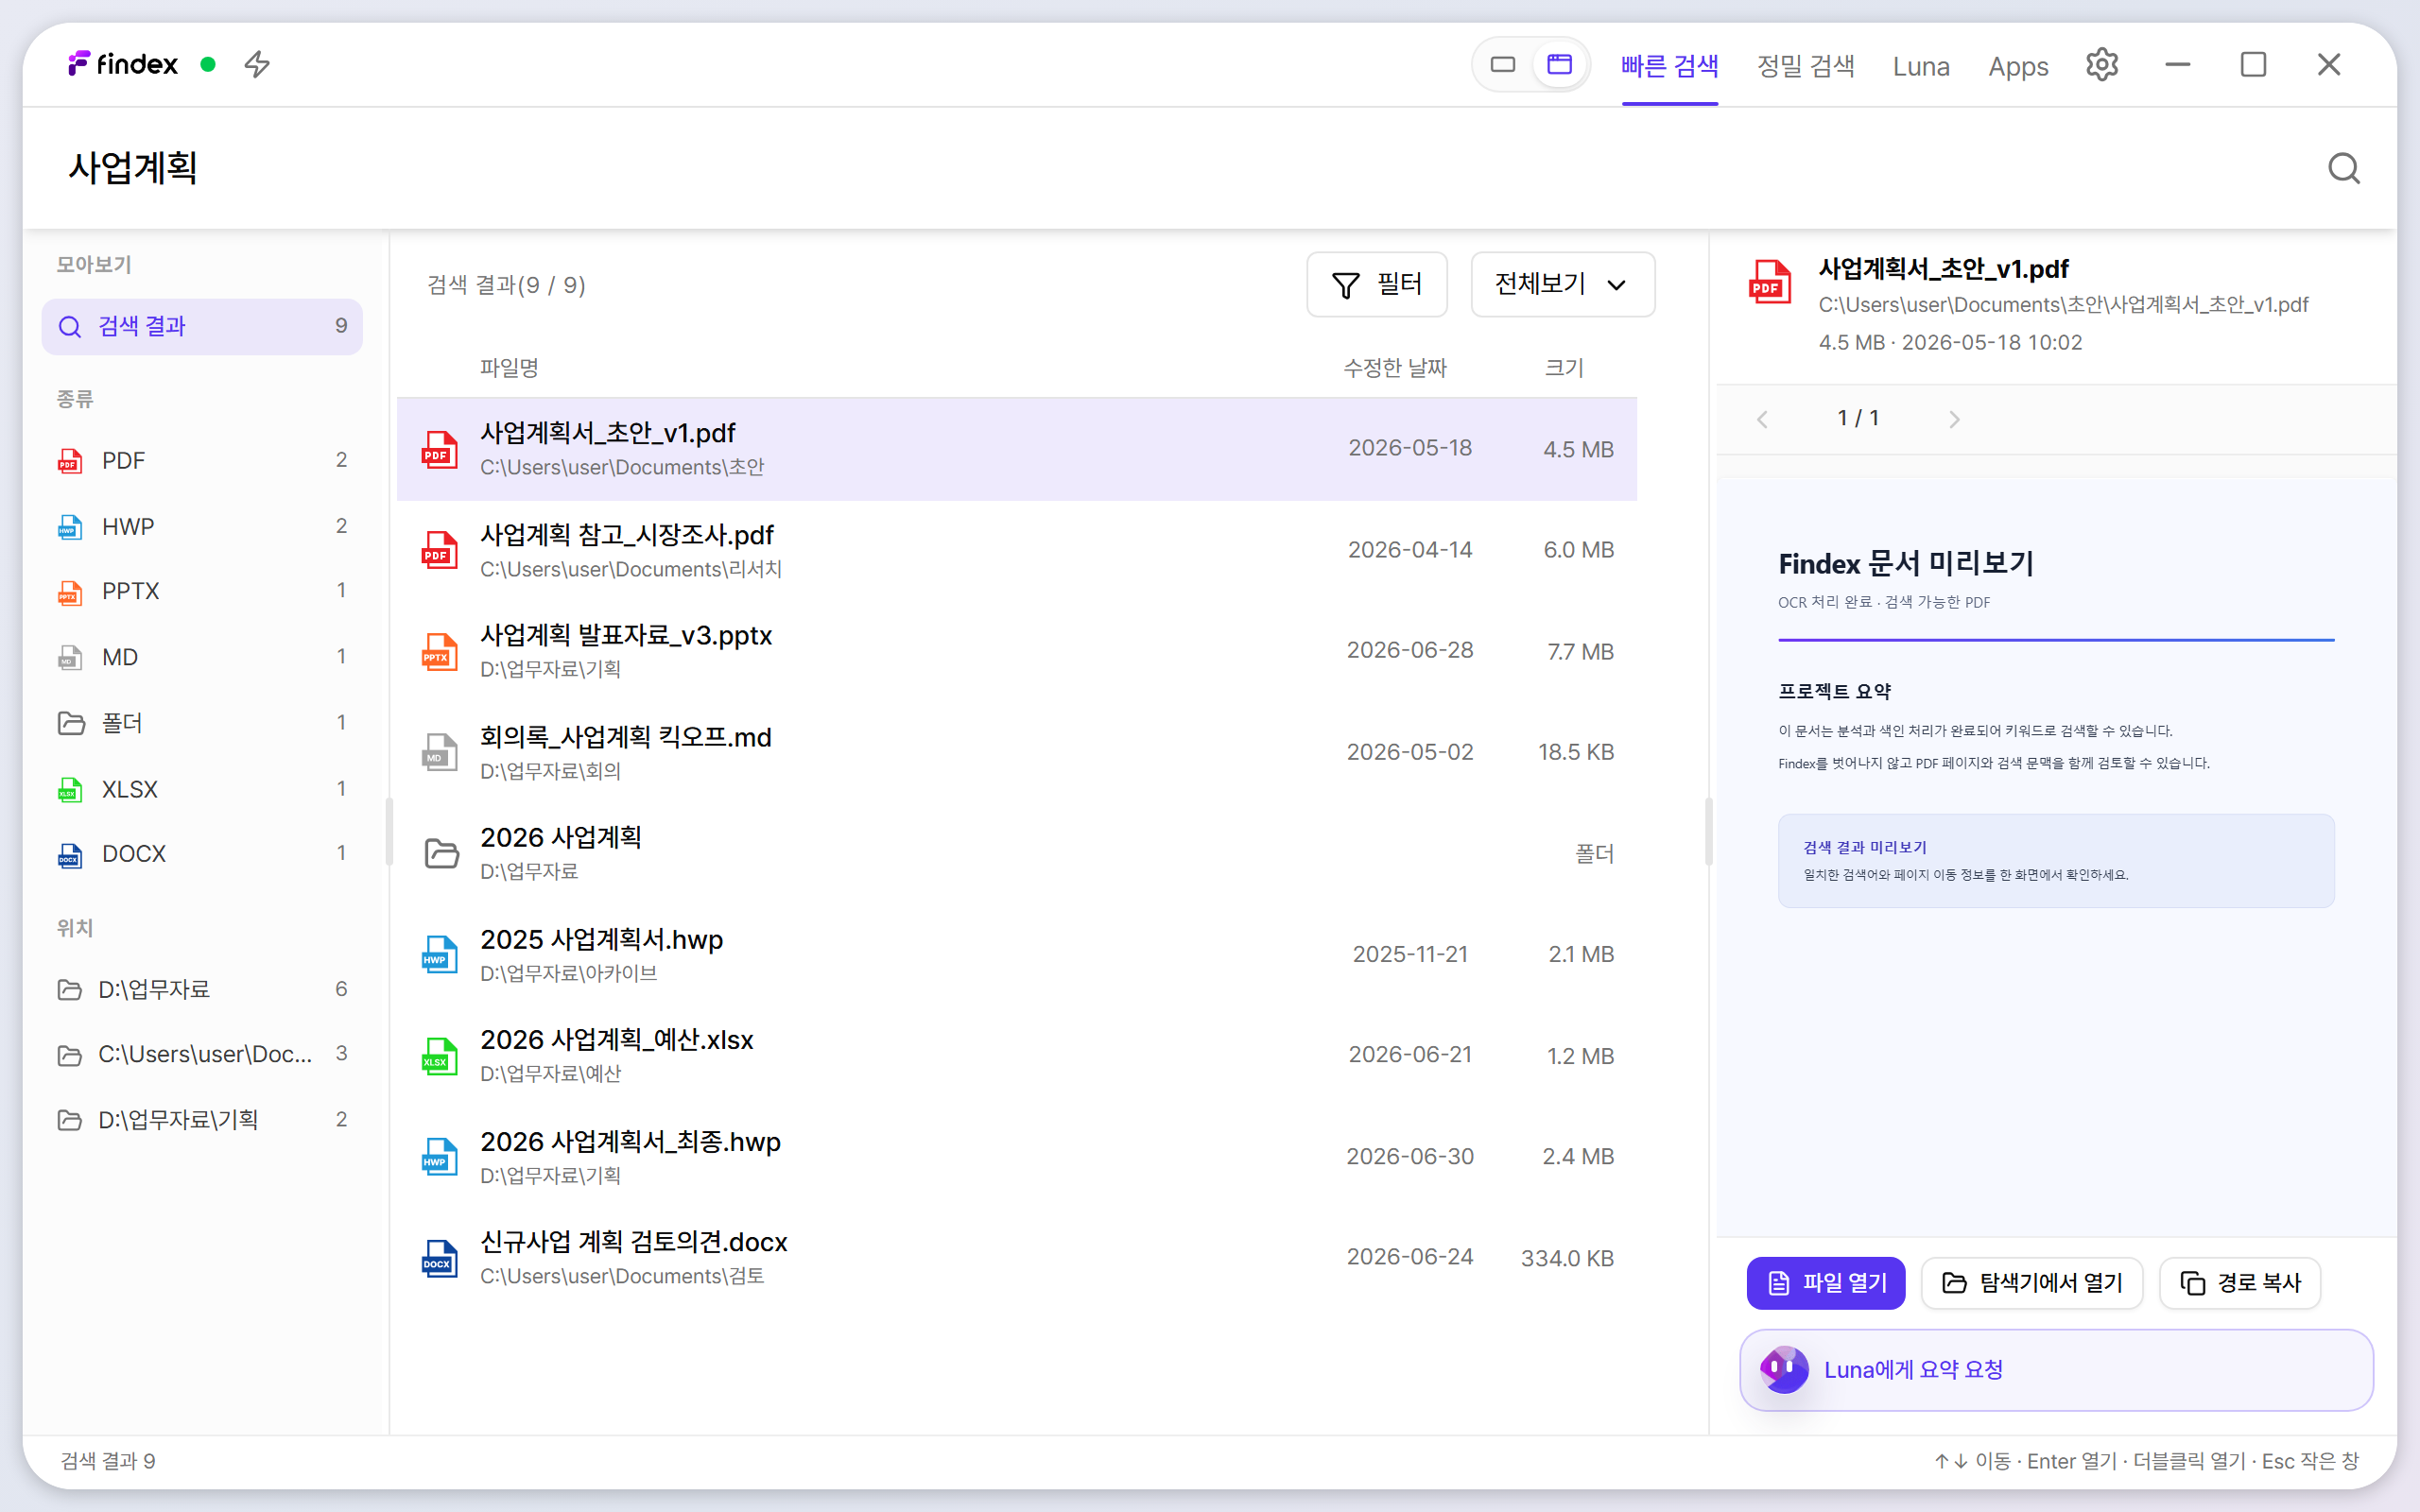This screenshot has width=2420, height=1512.
Task: Open the 필터 button
Action: (1377, 285)
